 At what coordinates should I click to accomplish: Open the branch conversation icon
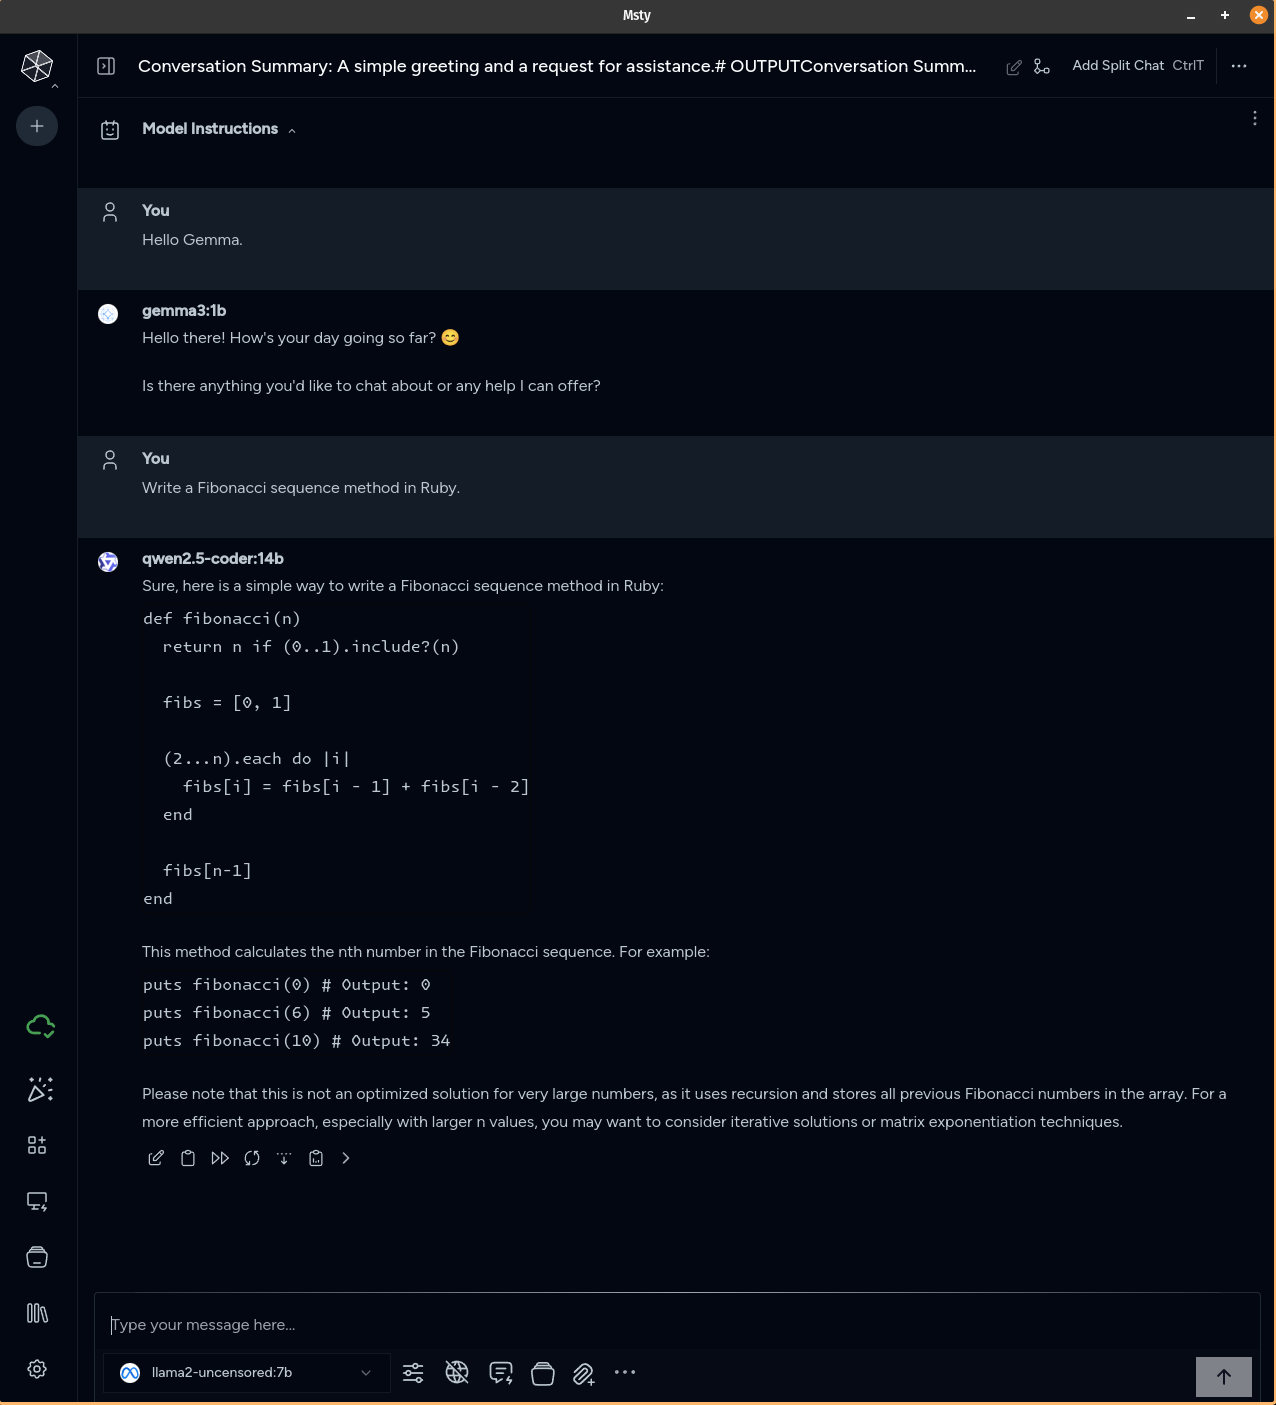1042,66
